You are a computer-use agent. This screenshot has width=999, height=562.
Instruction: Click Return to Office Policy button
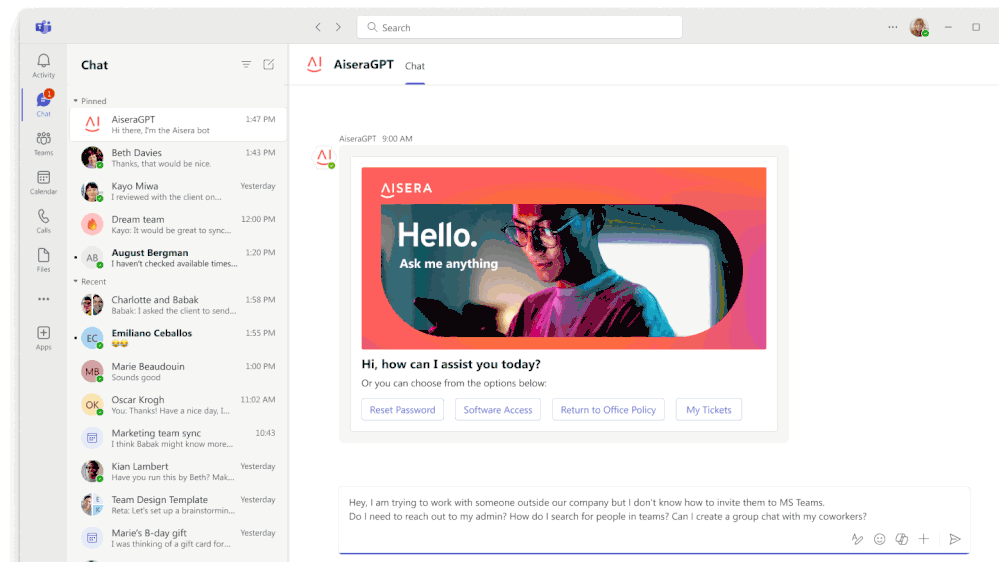[x=608, y=410]
